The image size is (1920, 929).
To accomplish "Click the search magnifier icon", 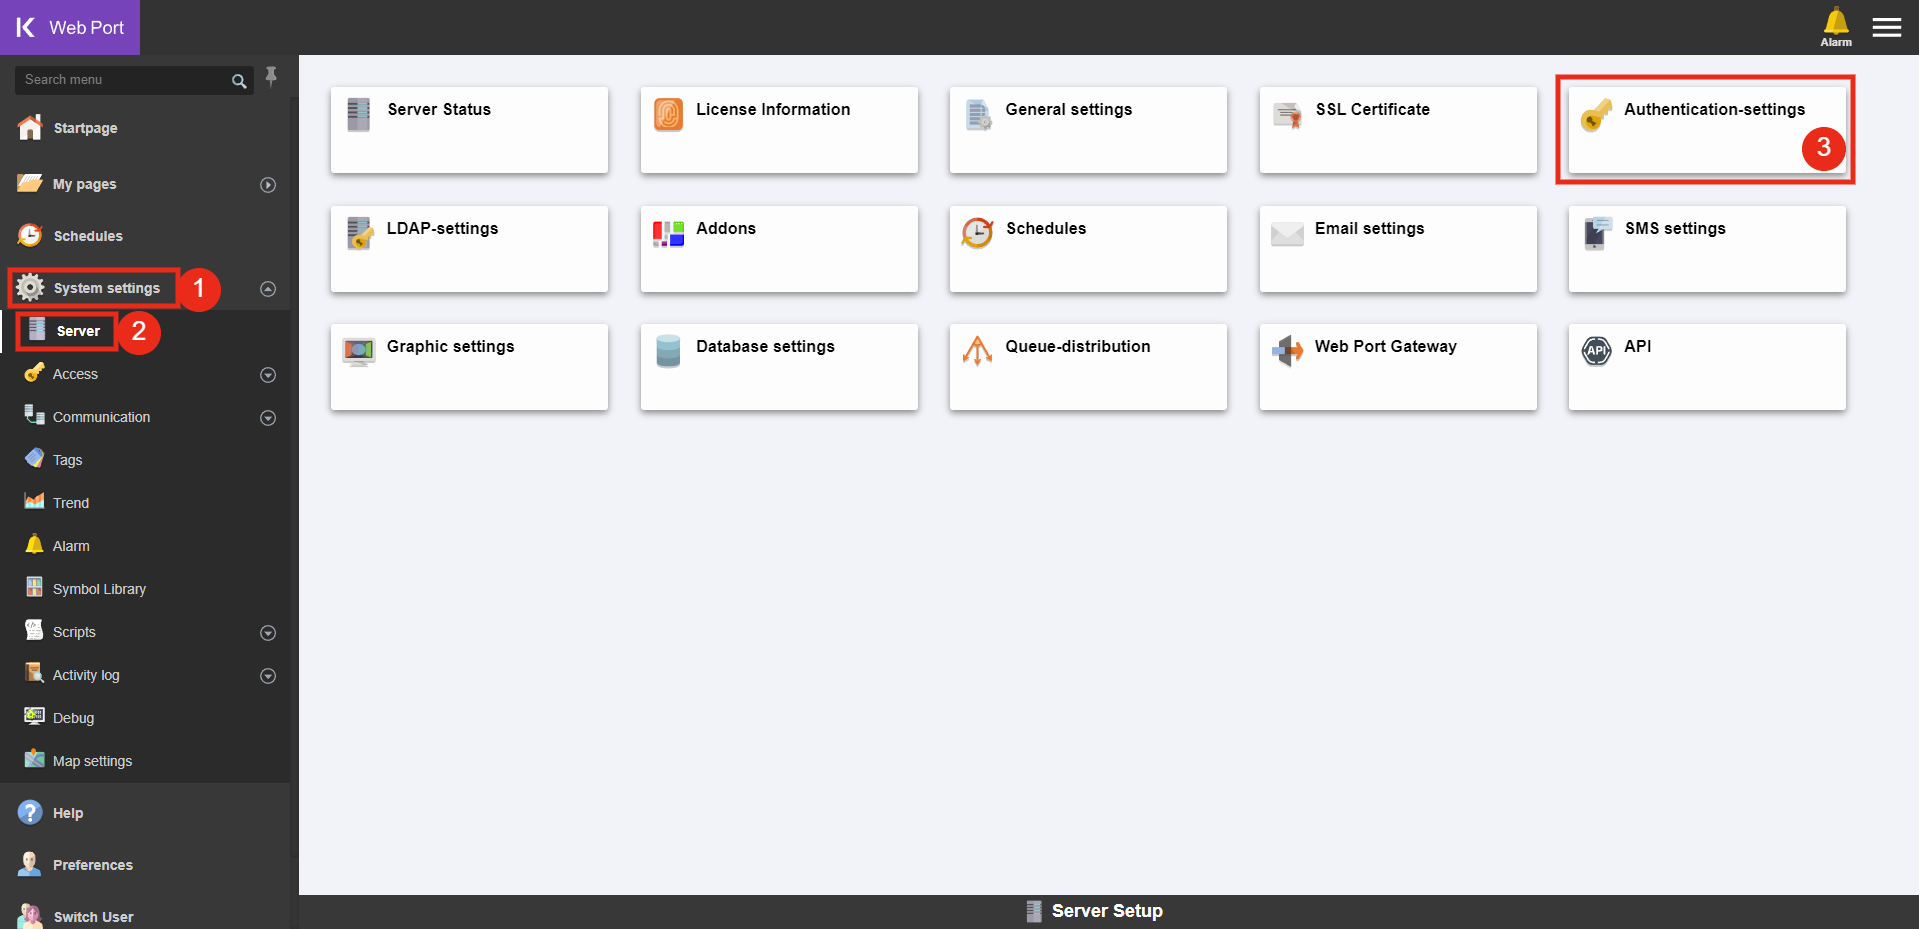I will tap(239, 81).
